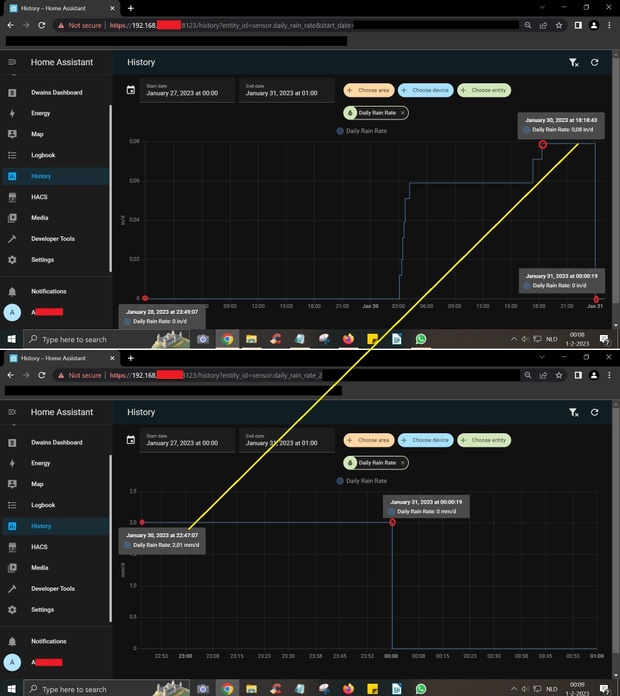Image resolution: width=620 pixels, height=696 pixels.
Task: Clear filters icon in upper window History header
Action: click(x=574, y=63)
